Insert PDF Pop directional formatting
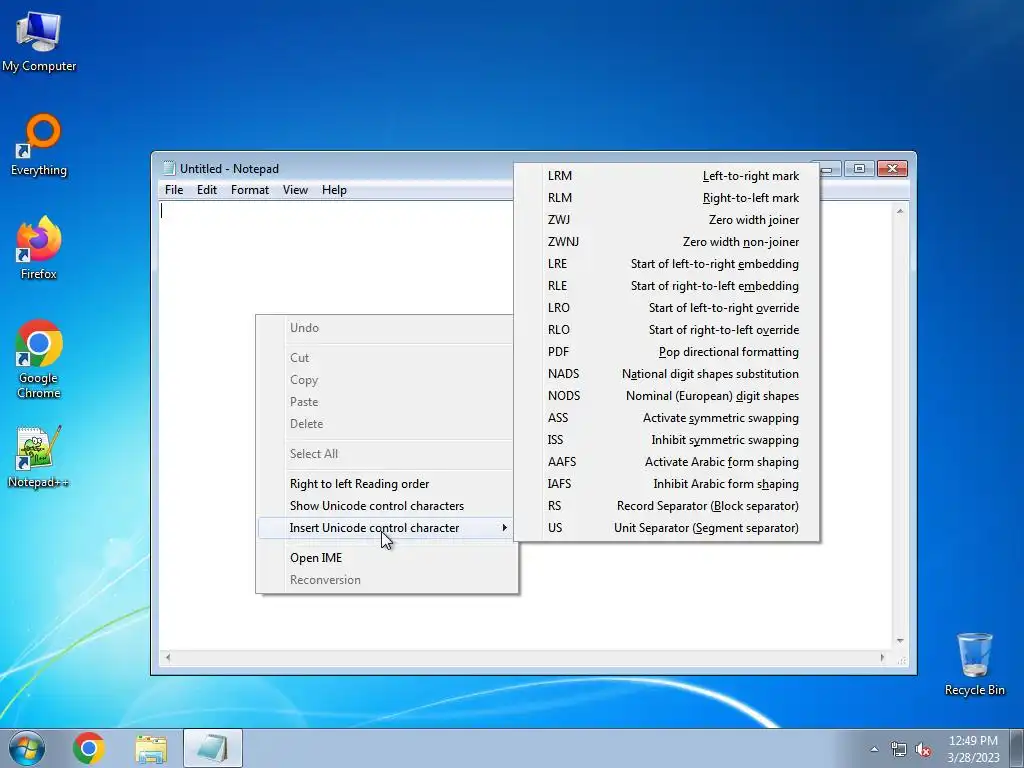The width and height of the screenshot is (1024, 768). [x=667, y=352]
